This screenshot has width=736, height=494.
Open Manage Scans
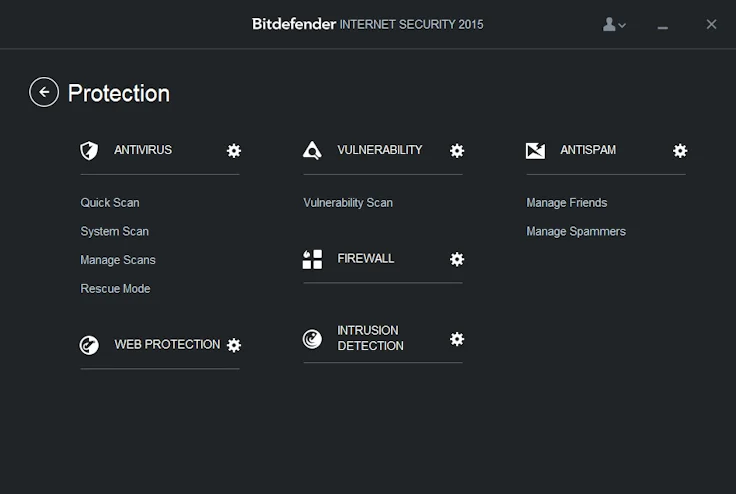point(118,260)
